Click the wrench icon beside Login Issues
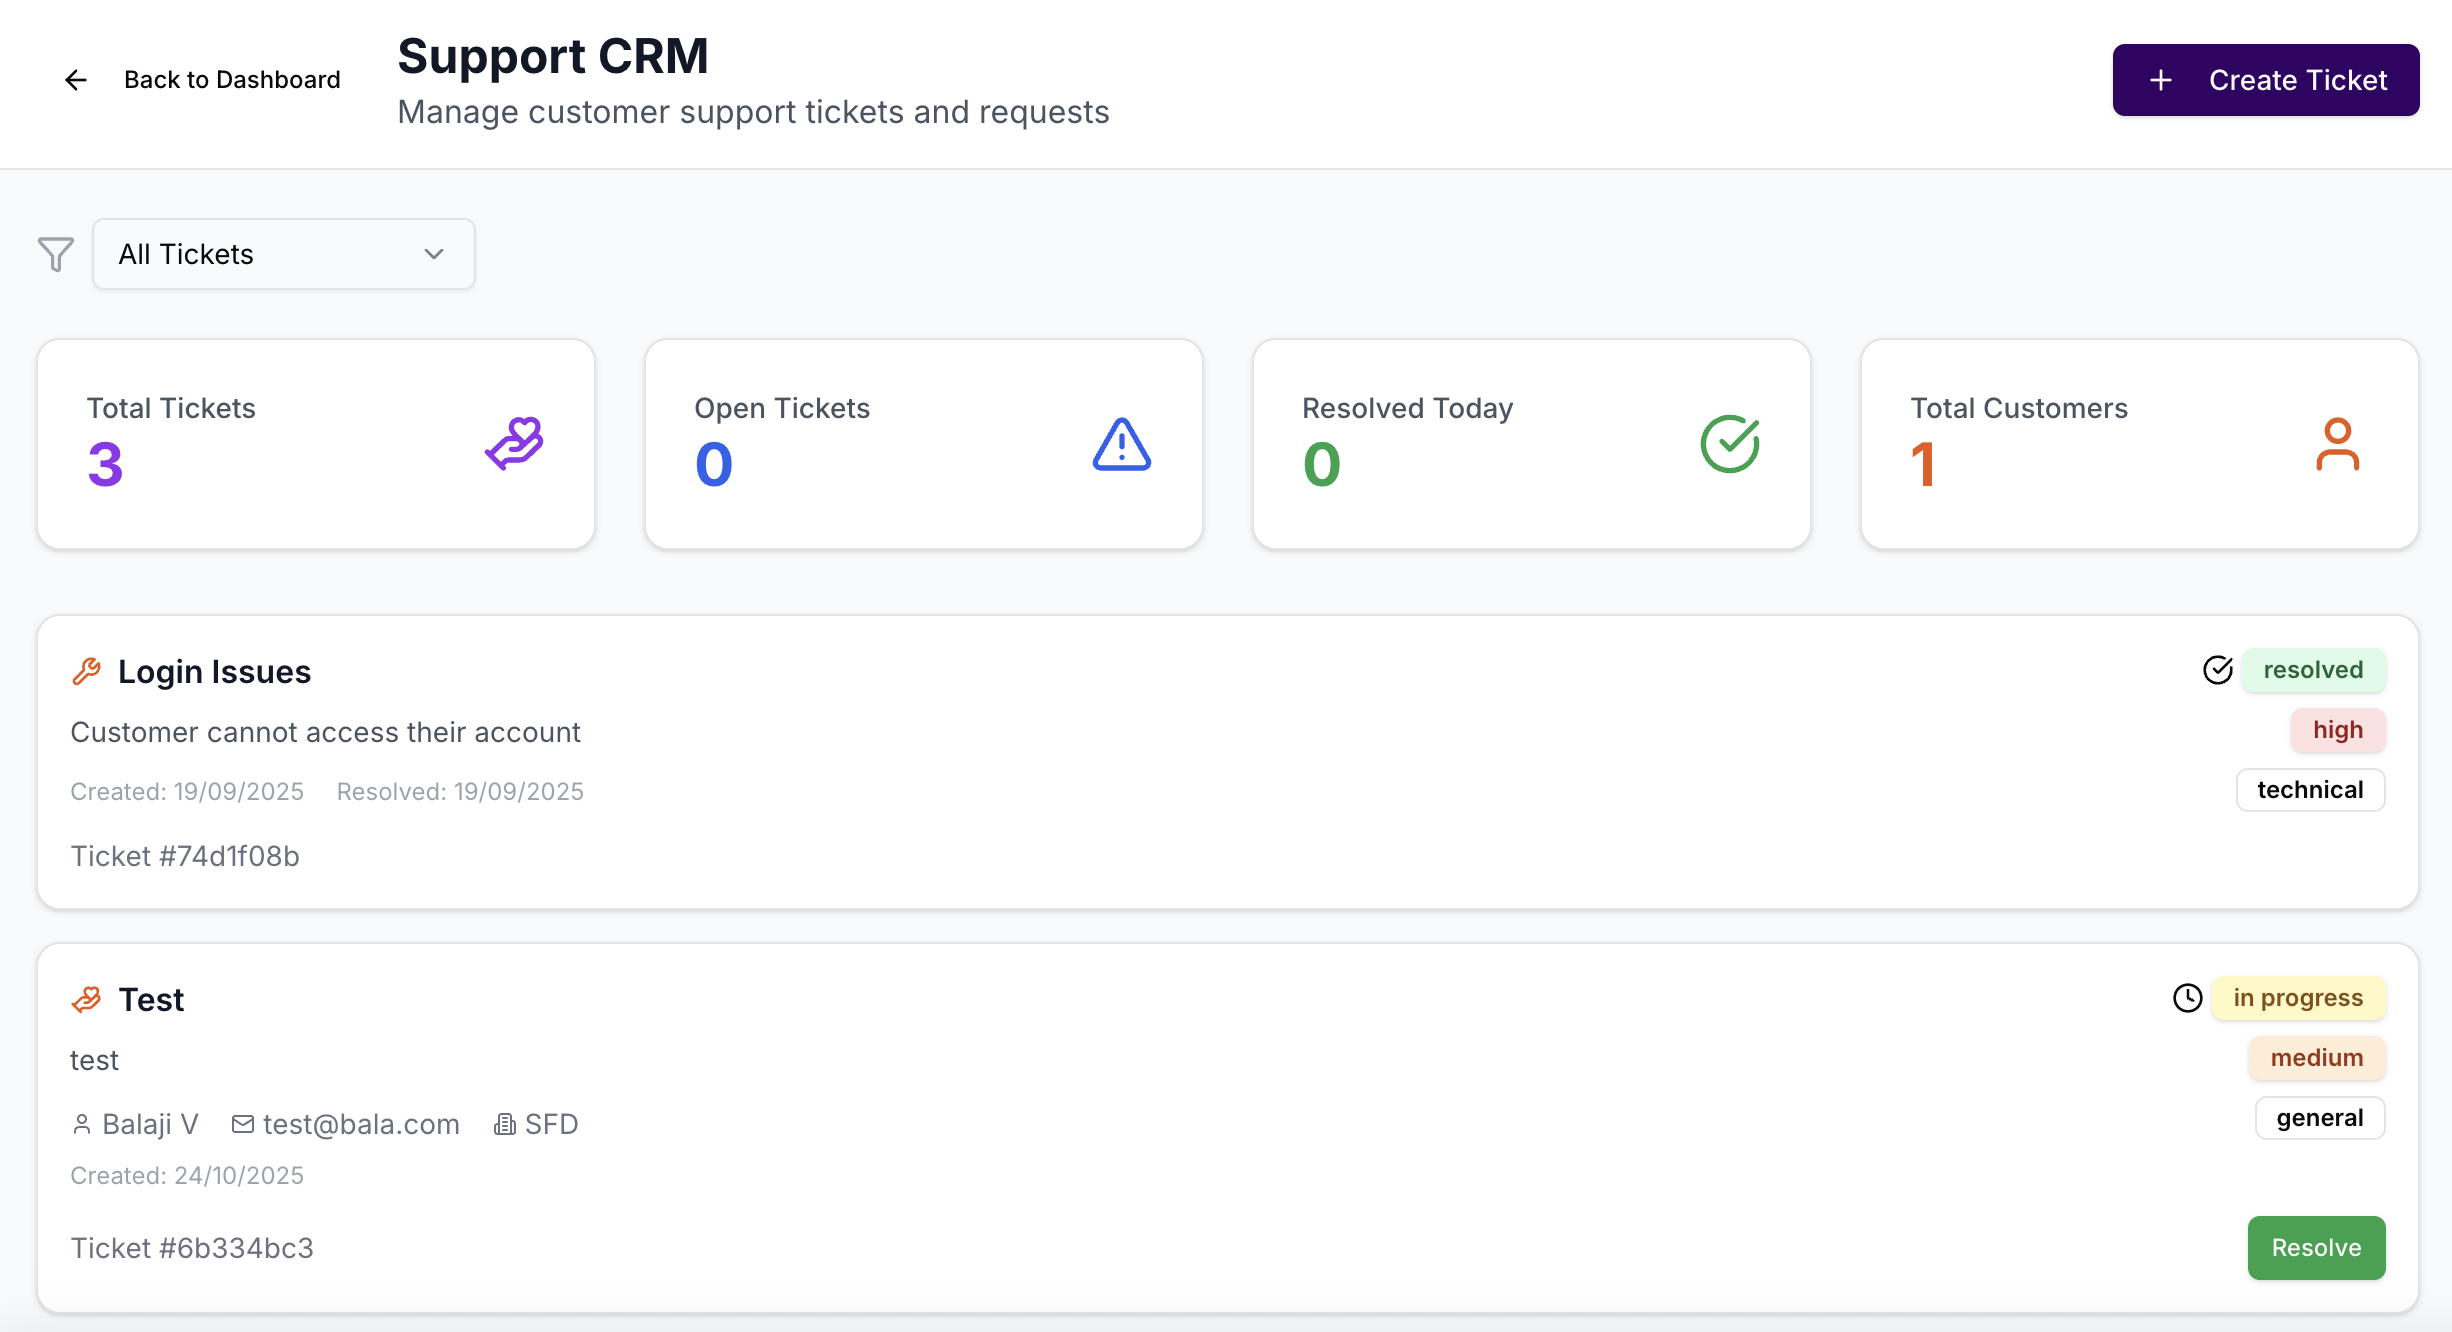The image size is (2452, 1332). point(87,672)
